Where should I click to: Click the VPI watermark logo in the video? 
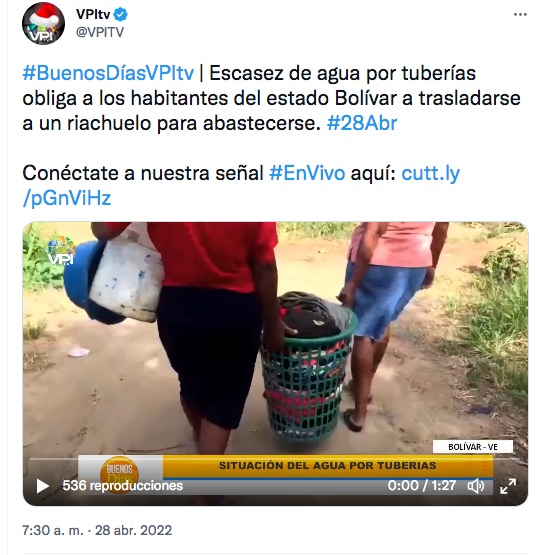pyautogui.click(x=61, y=251)
